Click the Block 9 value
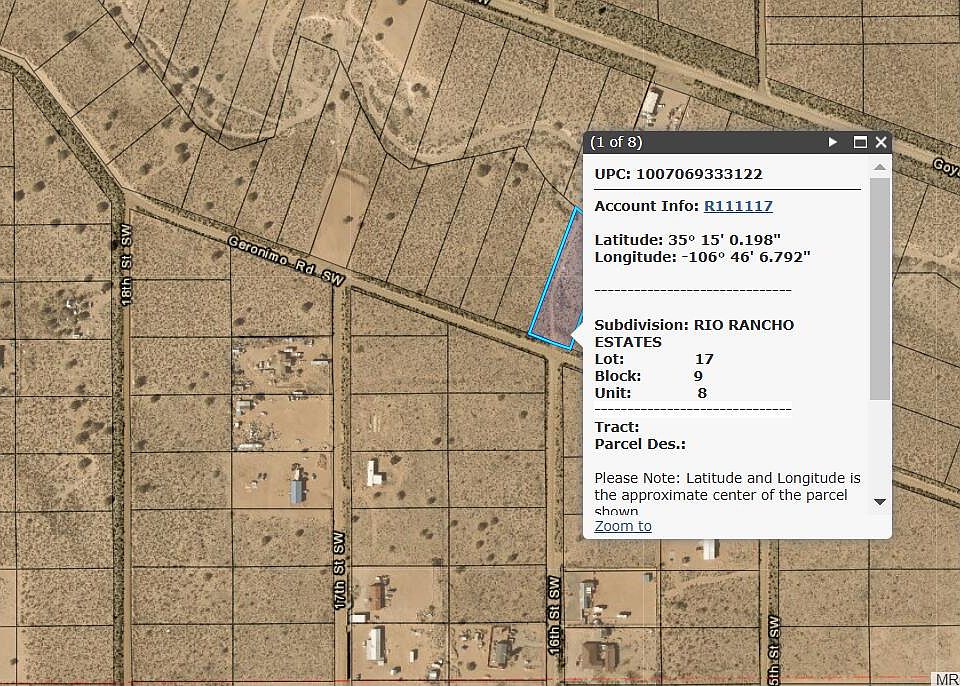Screen dimensions: 960x686 698,376
